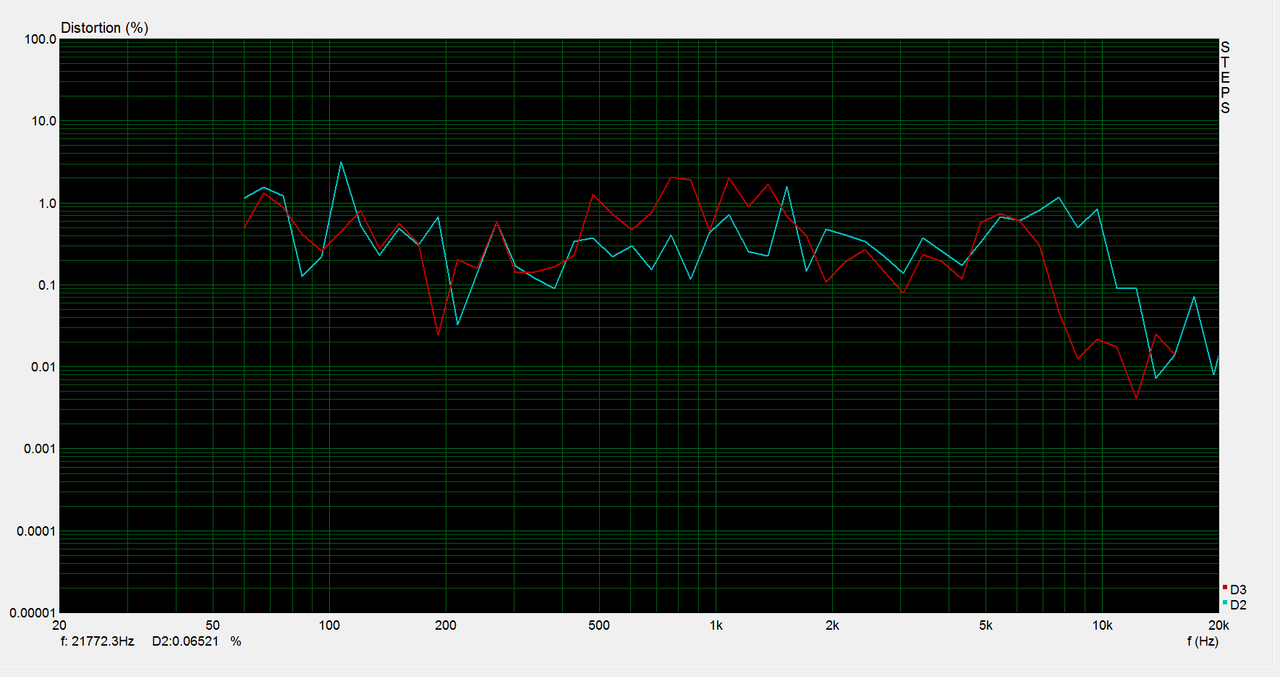
Task: Click the "f (Hz)" axis label
Action: click(1205, 641)
